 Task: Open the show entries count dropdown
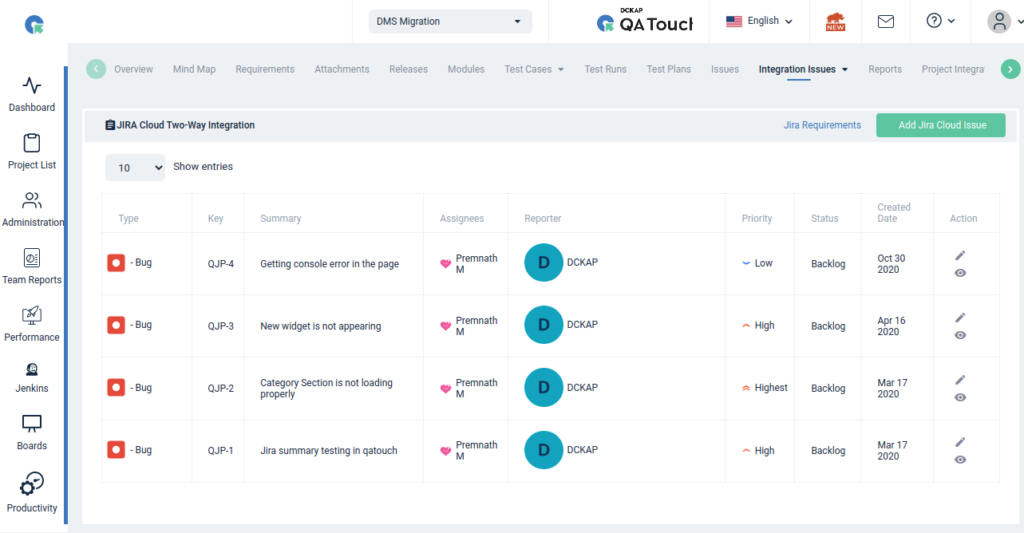[135, 168]
